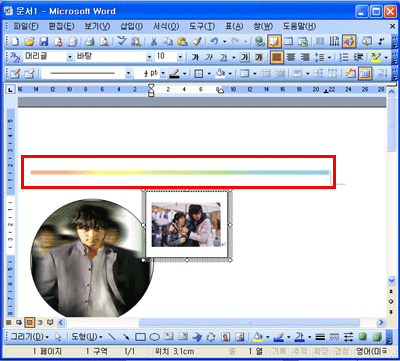Select the Rectangle shape tool
The image size is (400, 361).
click(140, 337)
